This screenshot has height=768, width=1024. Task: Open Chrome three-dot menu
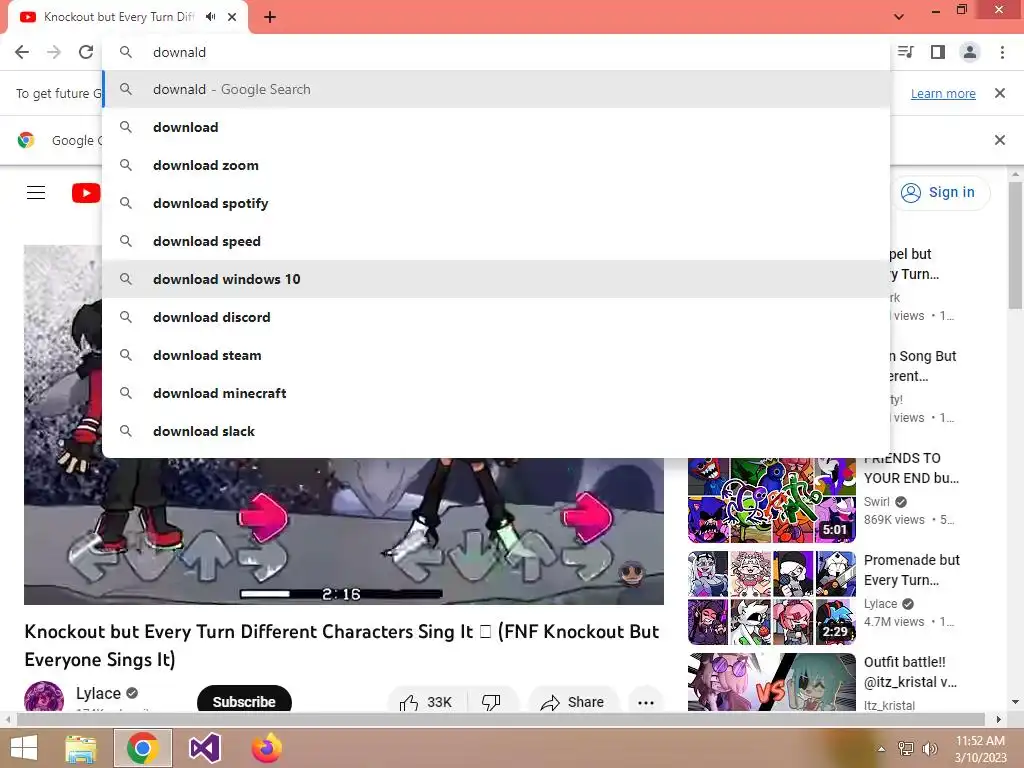[x=1002, y=52]
